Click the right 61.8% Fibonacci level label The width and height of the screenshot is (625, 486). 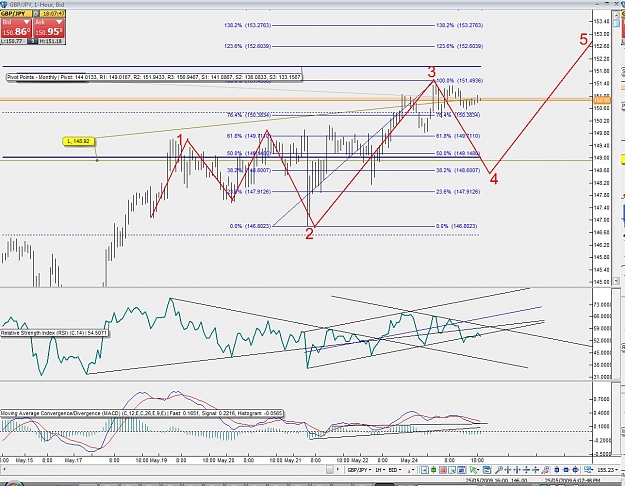[x=458, y=136]
